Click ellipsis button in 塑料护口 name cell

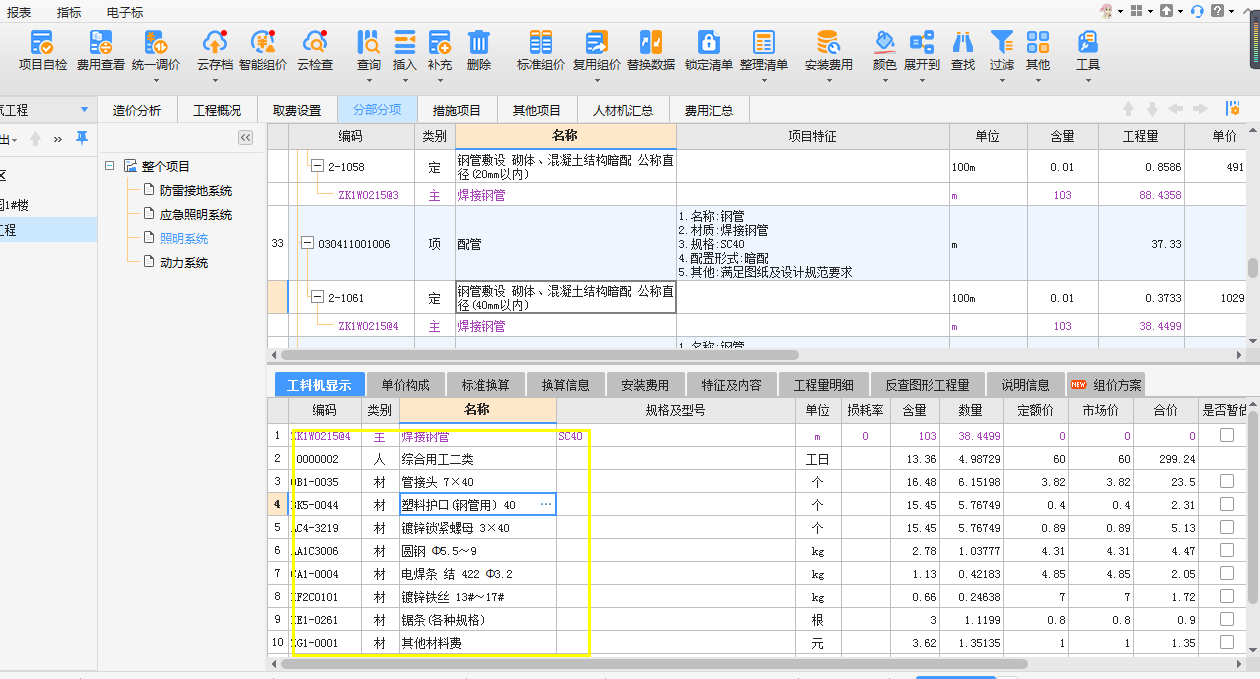545,505
